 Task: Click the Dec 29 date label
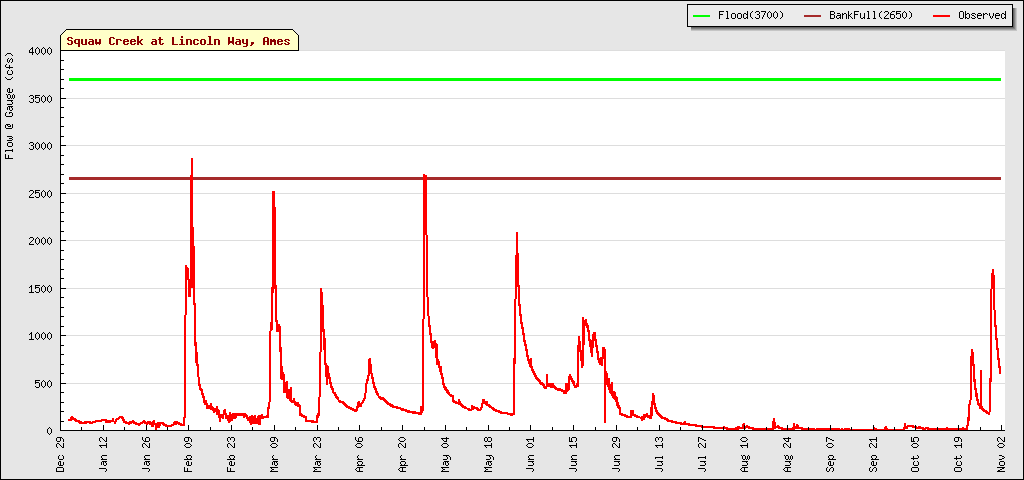[x=60, y=455]
